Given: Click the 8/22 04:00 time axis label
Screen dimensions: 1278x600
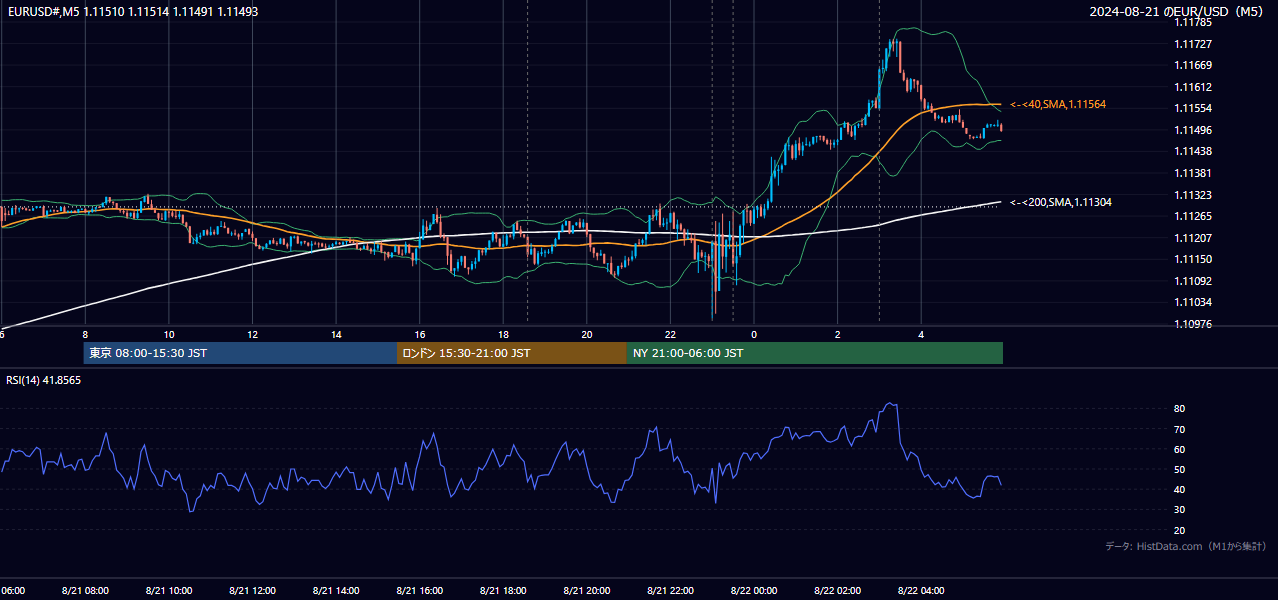Looking at the screenshot, I should [x=921, y=591].
